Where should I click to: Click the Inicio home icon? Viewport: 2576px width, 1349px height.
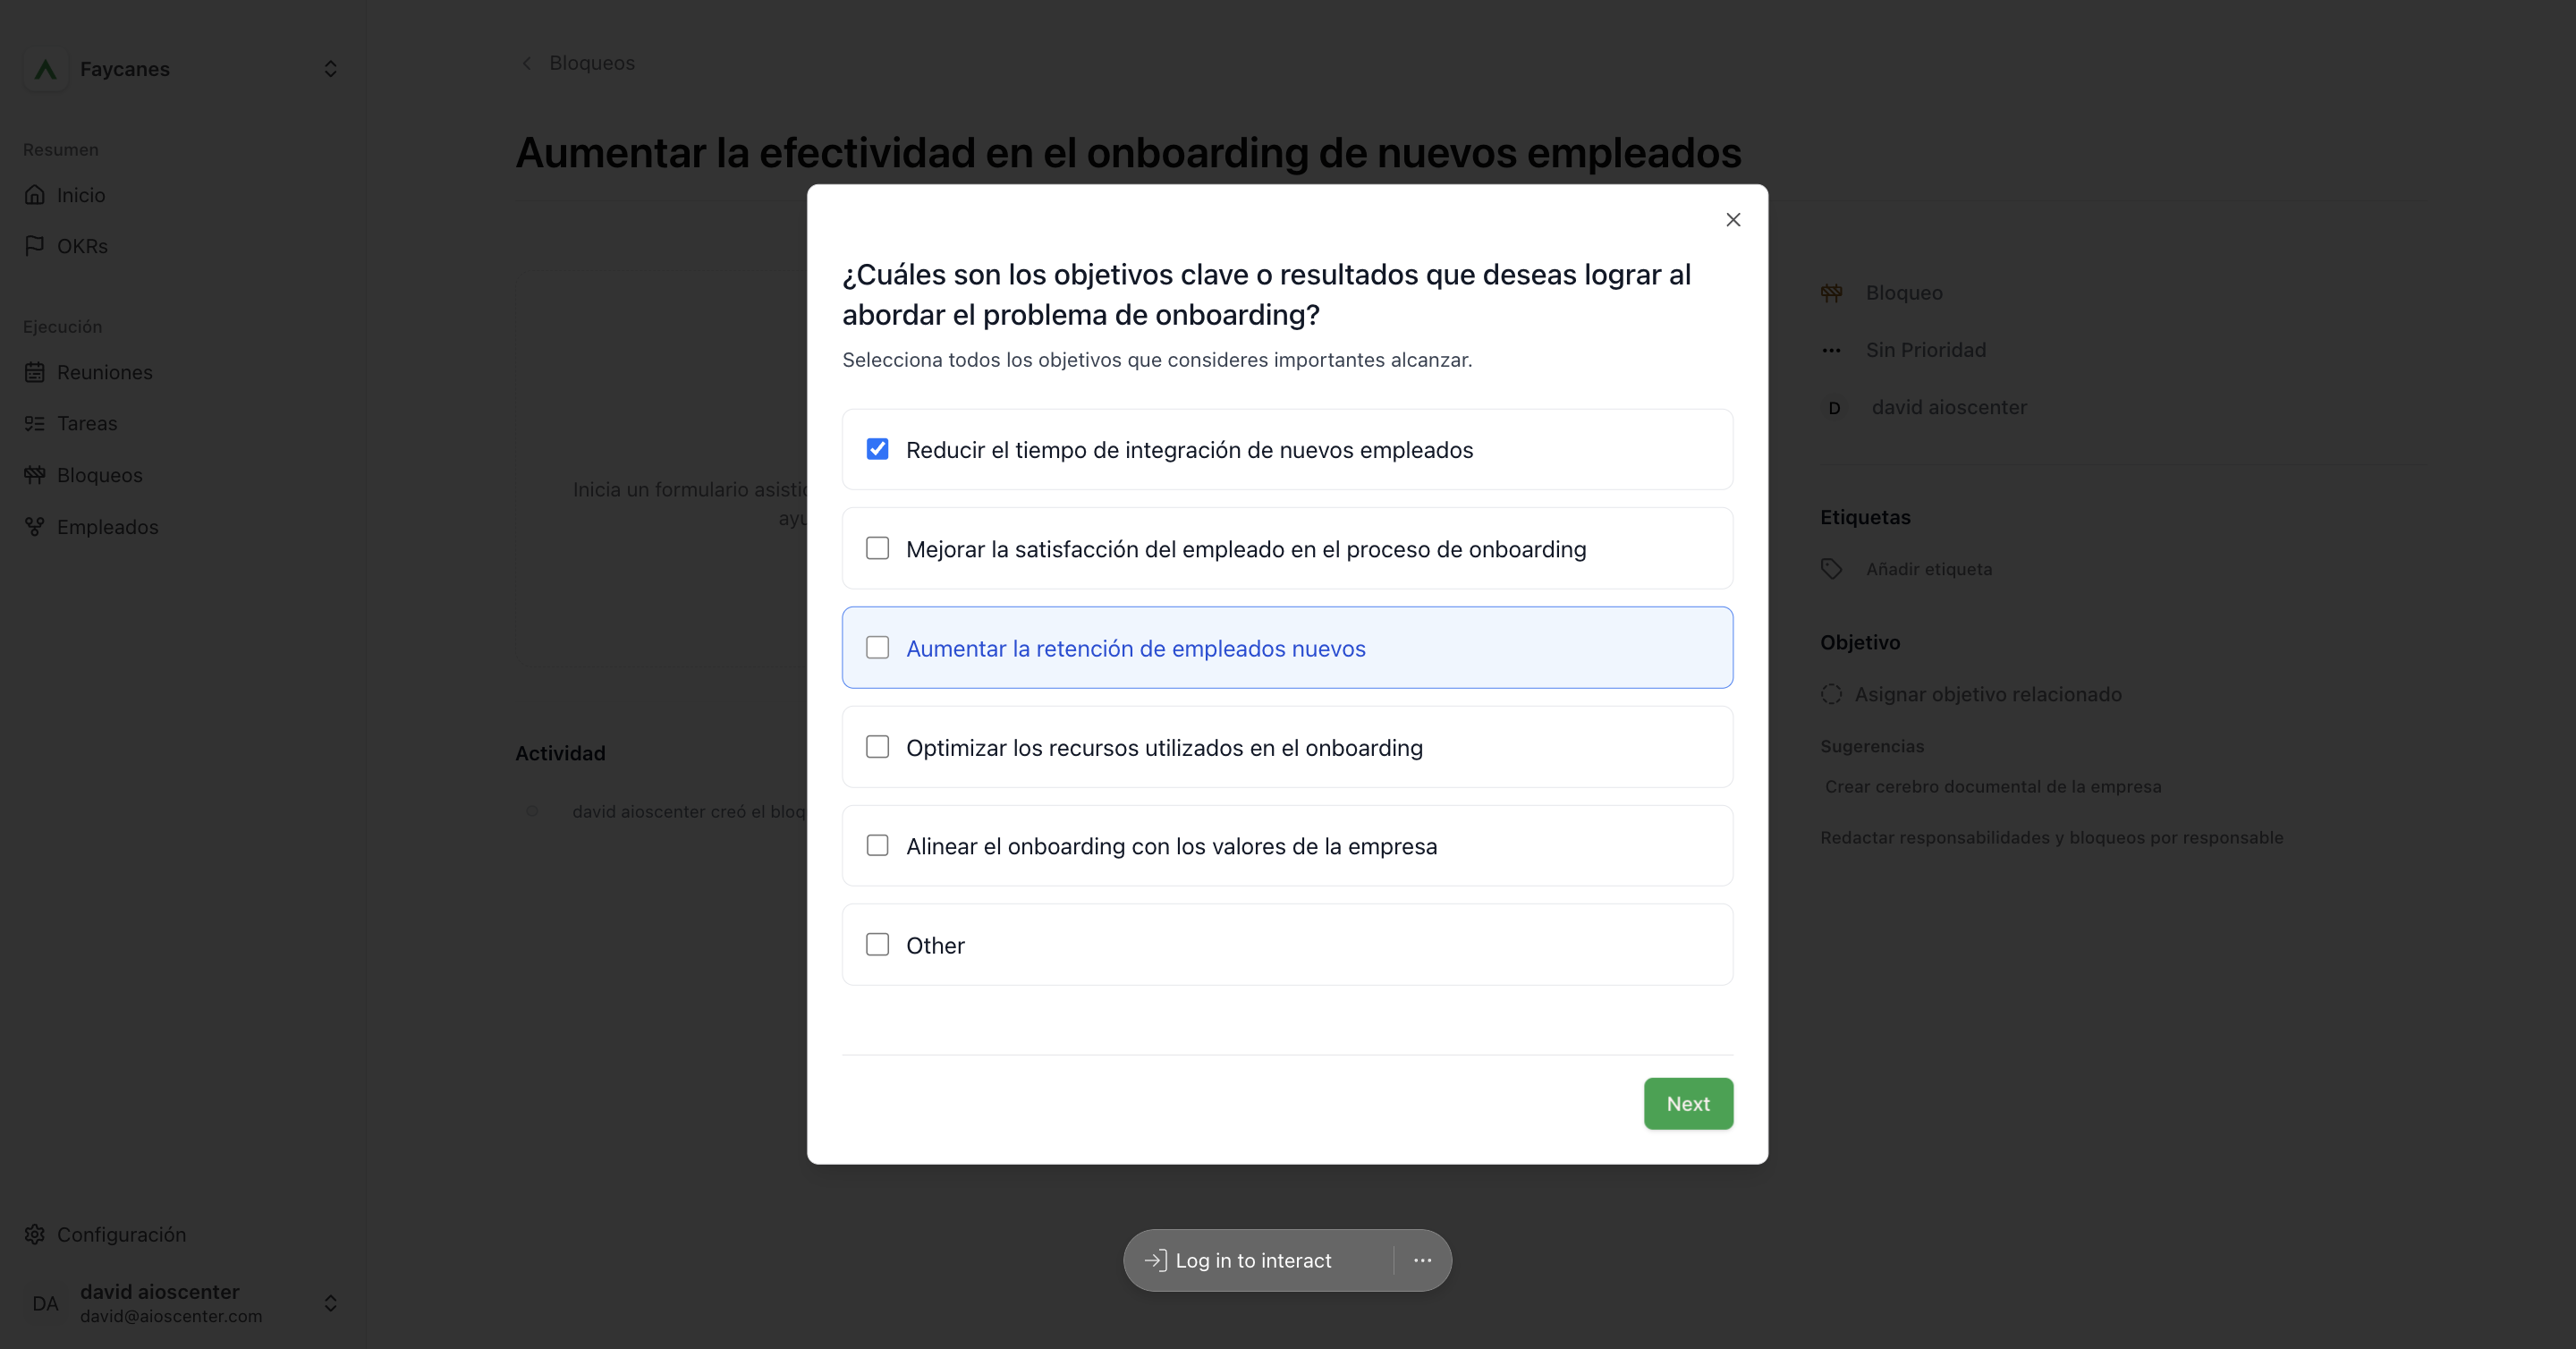pos(35,194)
